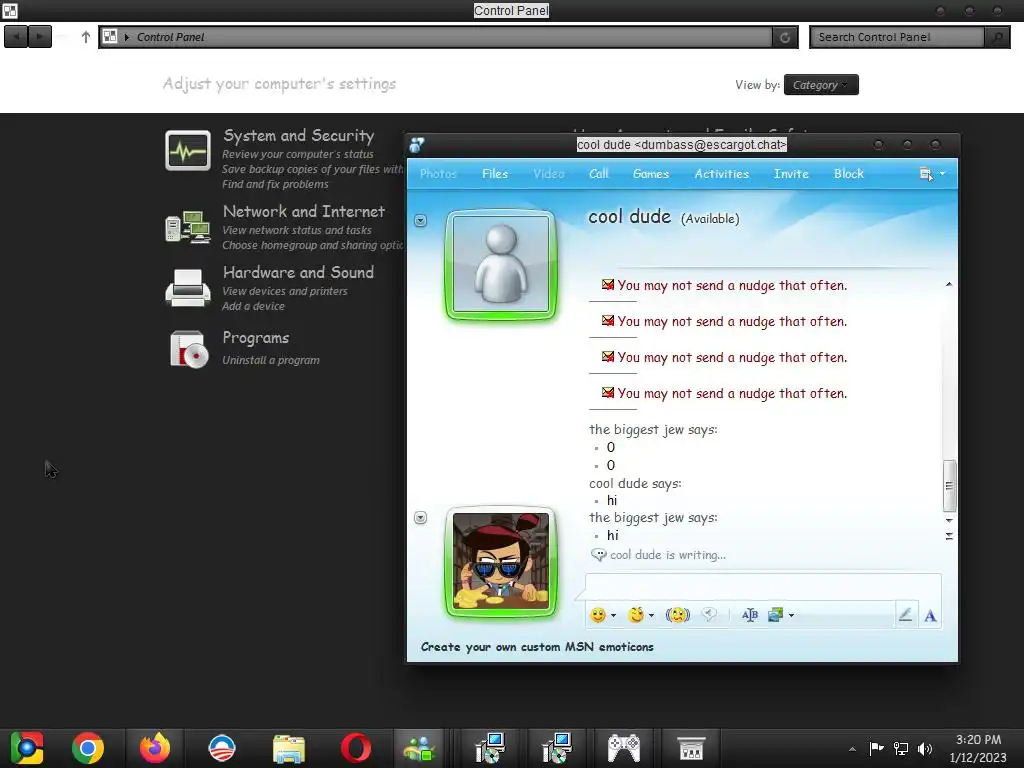
Task: Click the Control Panel back arrow
Action: [16, 37]
